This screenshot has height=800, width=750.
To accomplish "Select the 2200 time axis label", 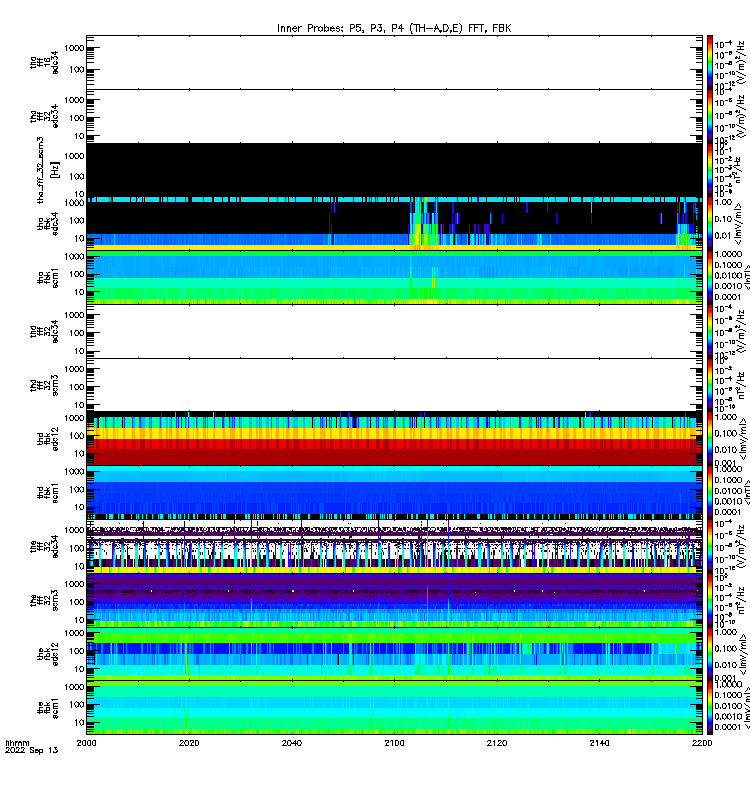I will (x=702, y=743).
